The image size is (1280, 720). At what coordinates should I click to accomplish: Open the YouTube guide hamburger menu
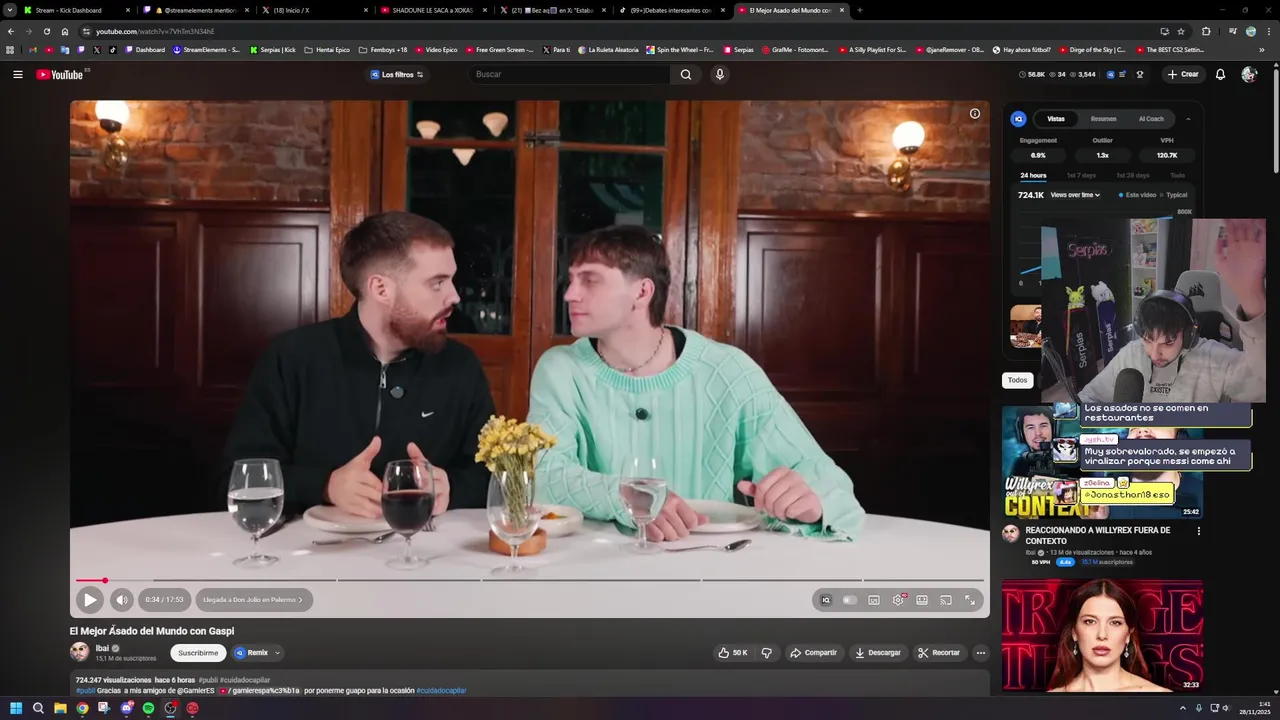[17, 74]
